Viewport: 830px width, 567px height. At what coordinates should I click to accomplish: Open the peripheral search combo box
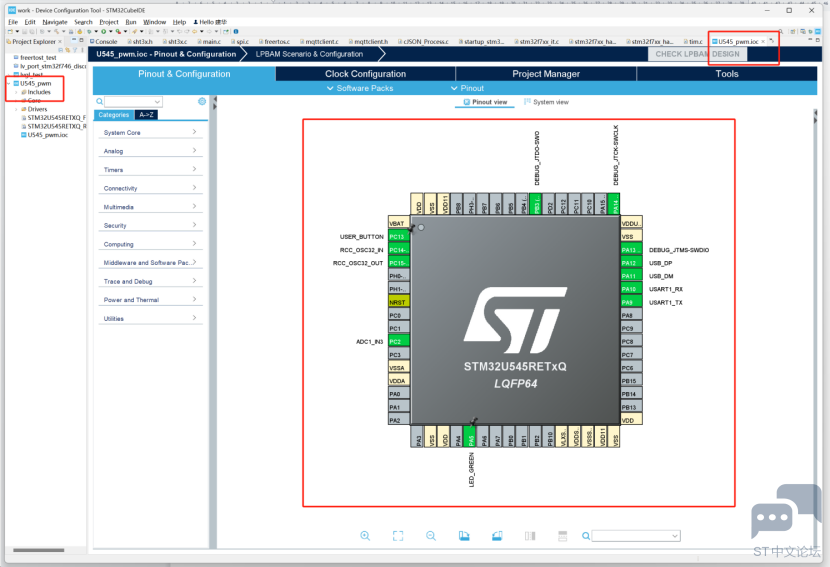click(x=133, y=102)
